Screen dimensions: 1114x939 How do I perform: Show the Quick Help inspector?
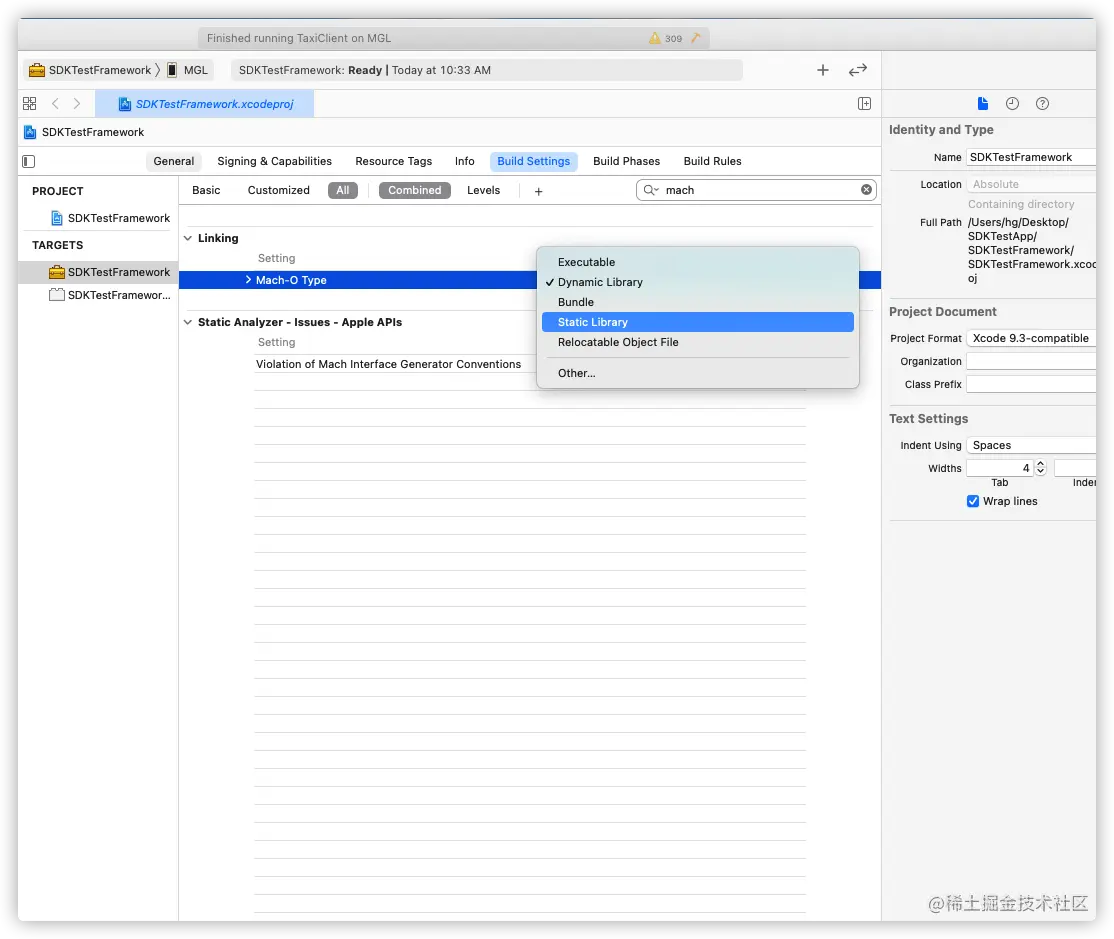pyautogui.click(x=1042, y=104)
